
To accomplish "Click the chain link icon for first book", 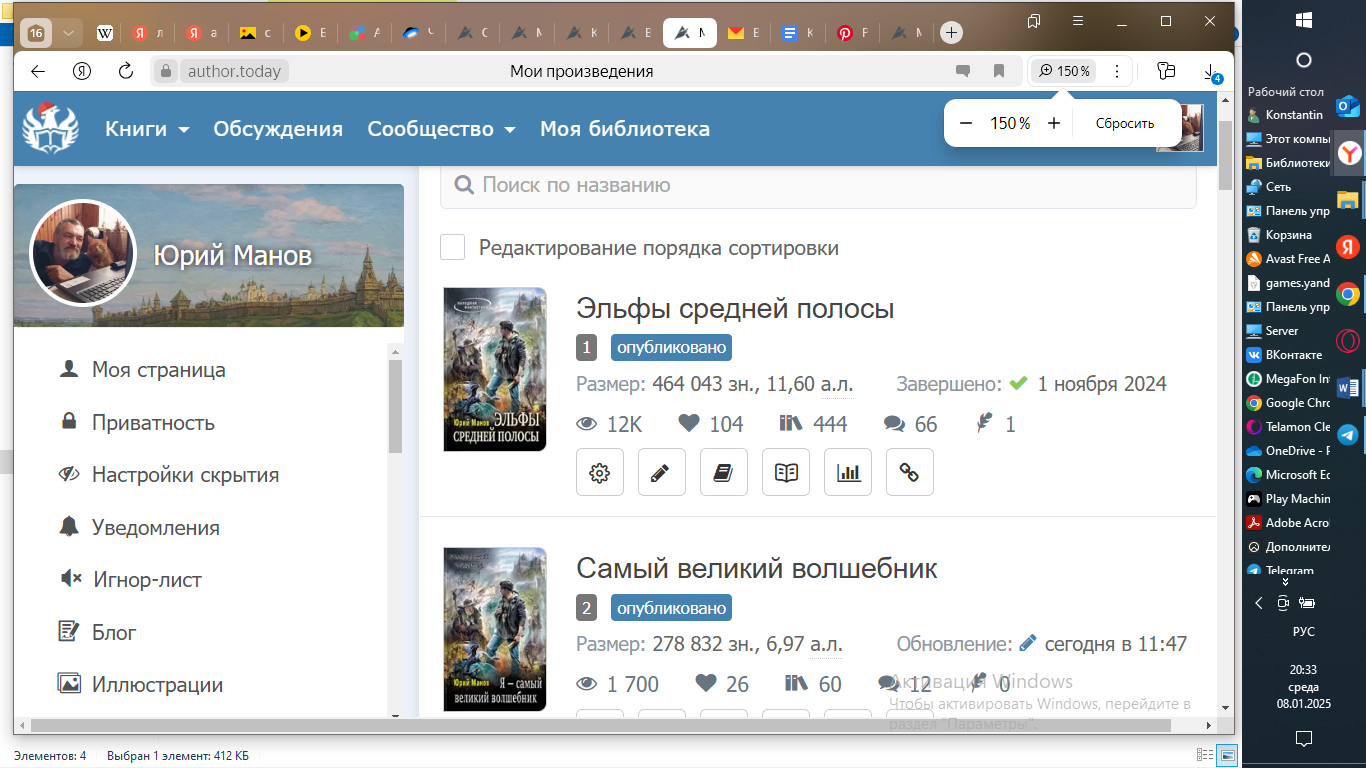I will click(909, 473).
